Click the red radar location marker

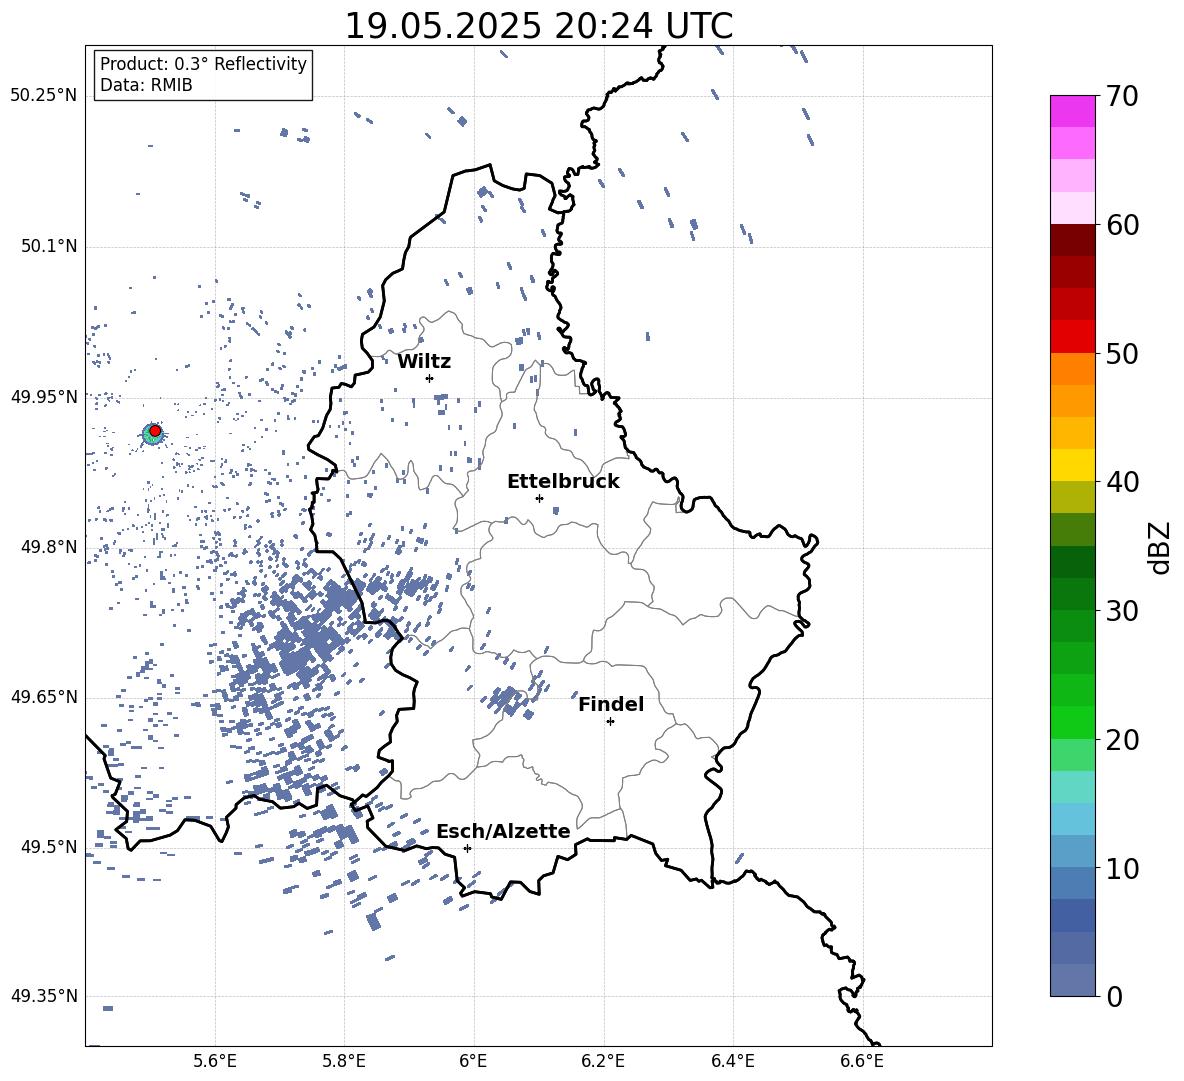coord(155,431)
